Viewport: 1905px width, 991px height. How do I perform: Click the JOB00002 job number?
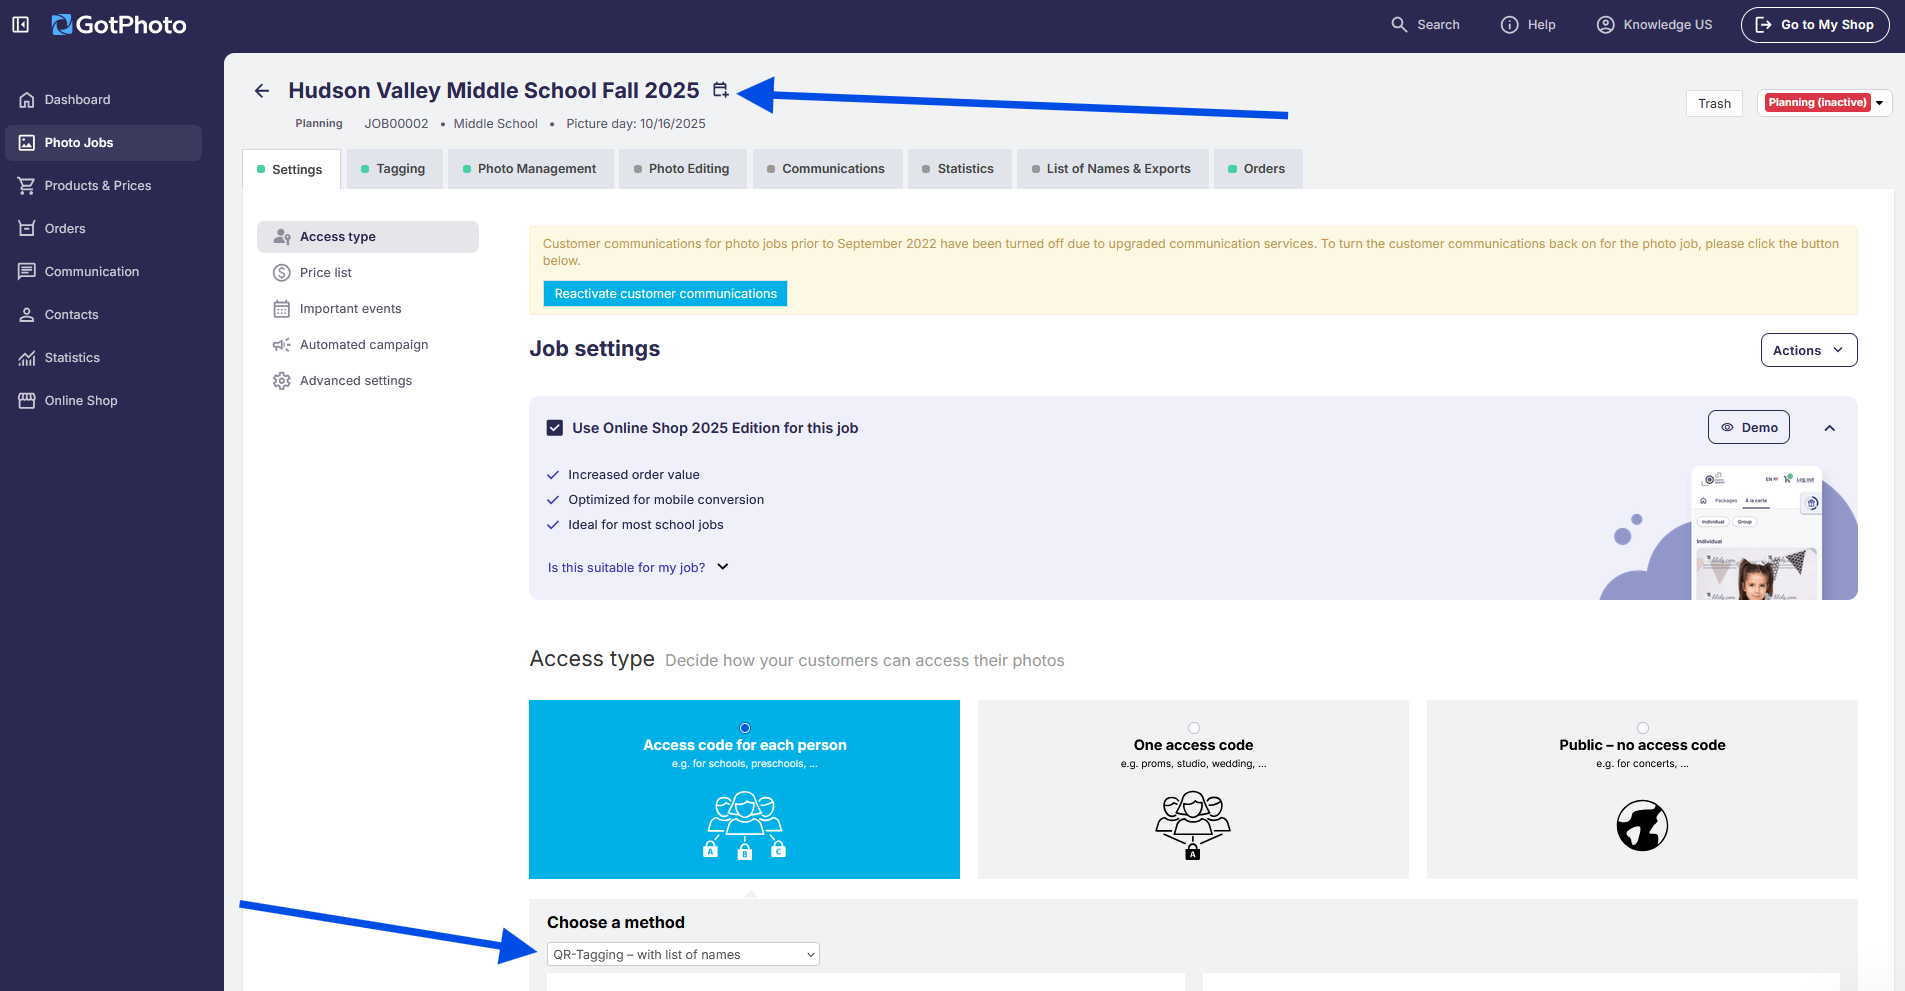[x=396, y=124]
